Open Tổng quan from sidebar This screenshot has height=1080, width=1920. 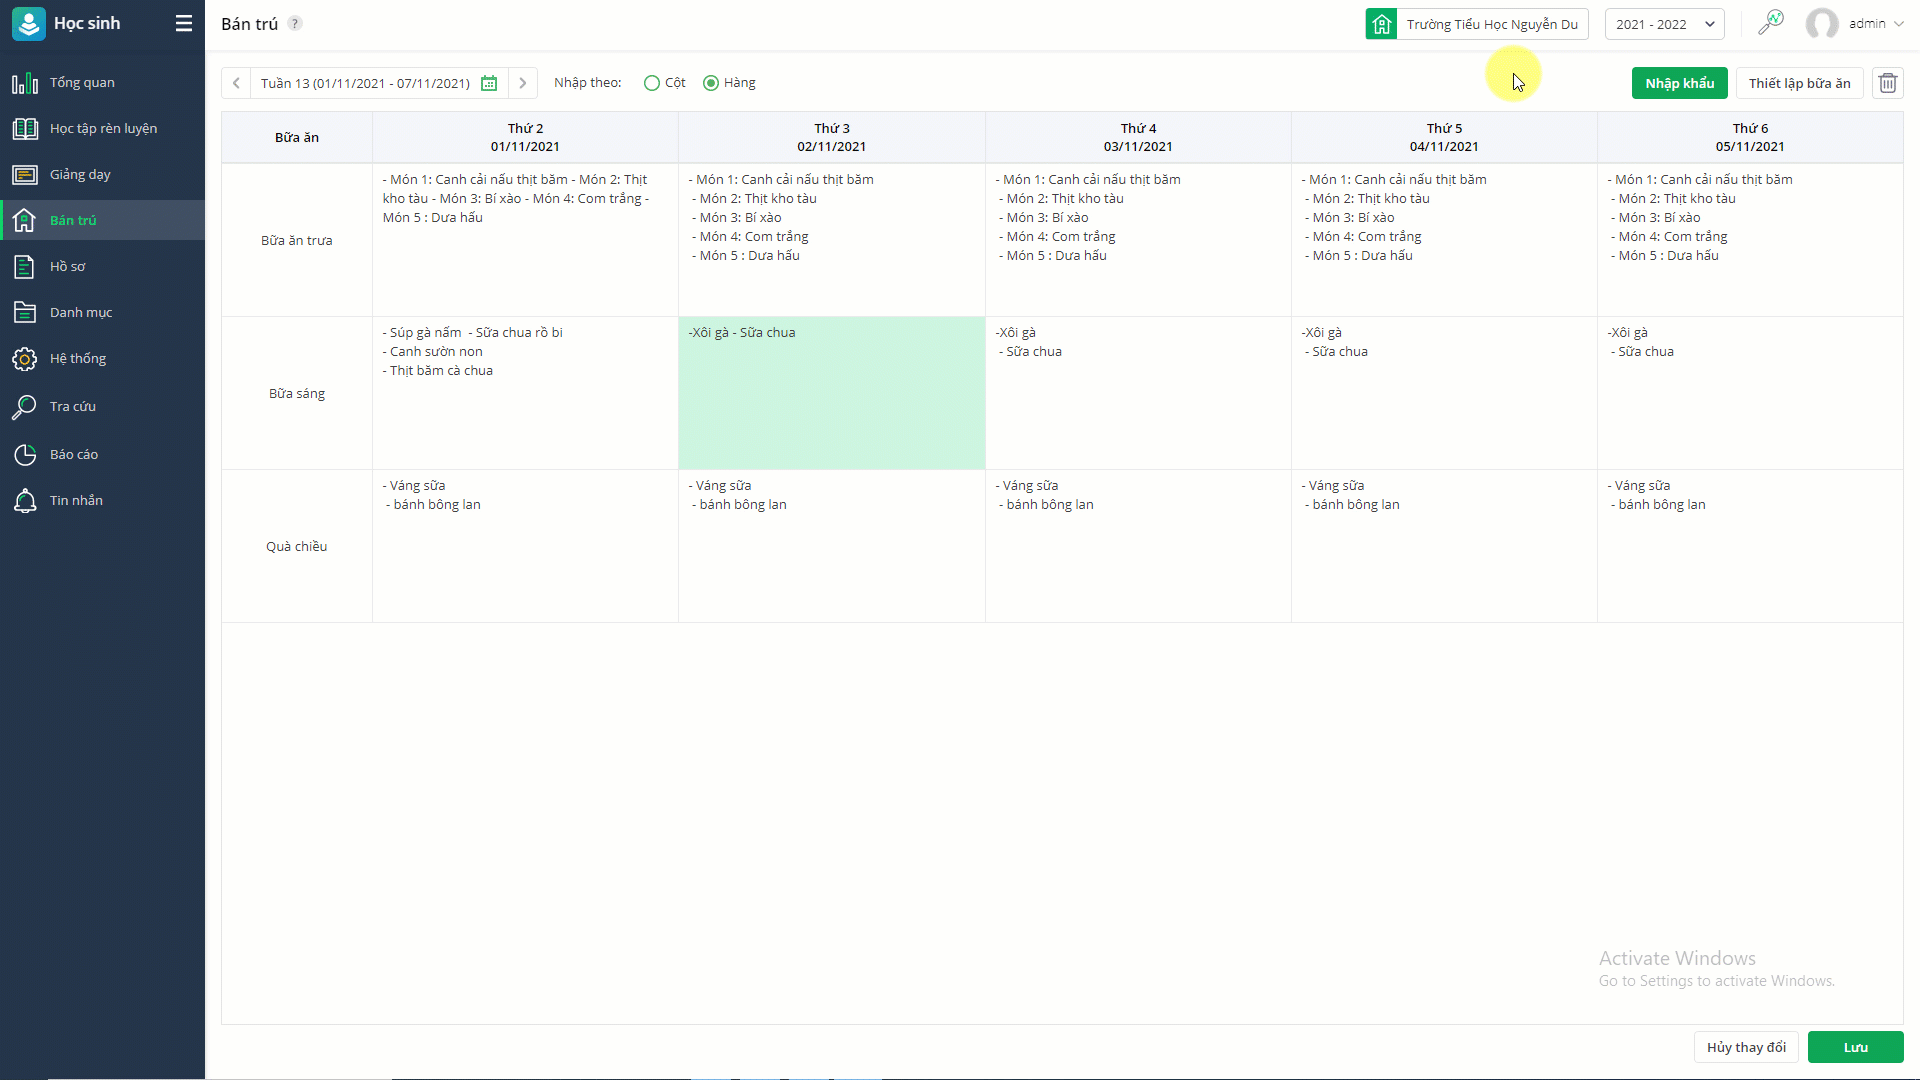coord(82,83)
